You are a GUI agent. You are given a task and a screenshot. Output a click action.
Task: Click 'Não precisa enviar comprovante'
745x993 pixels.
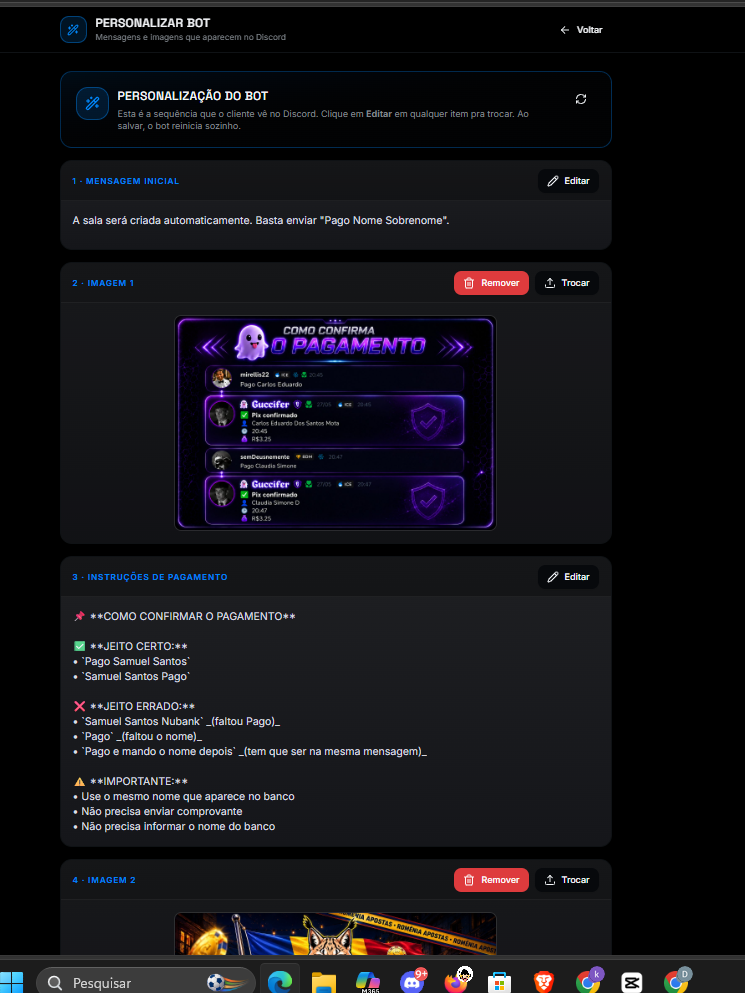(158, 811)
